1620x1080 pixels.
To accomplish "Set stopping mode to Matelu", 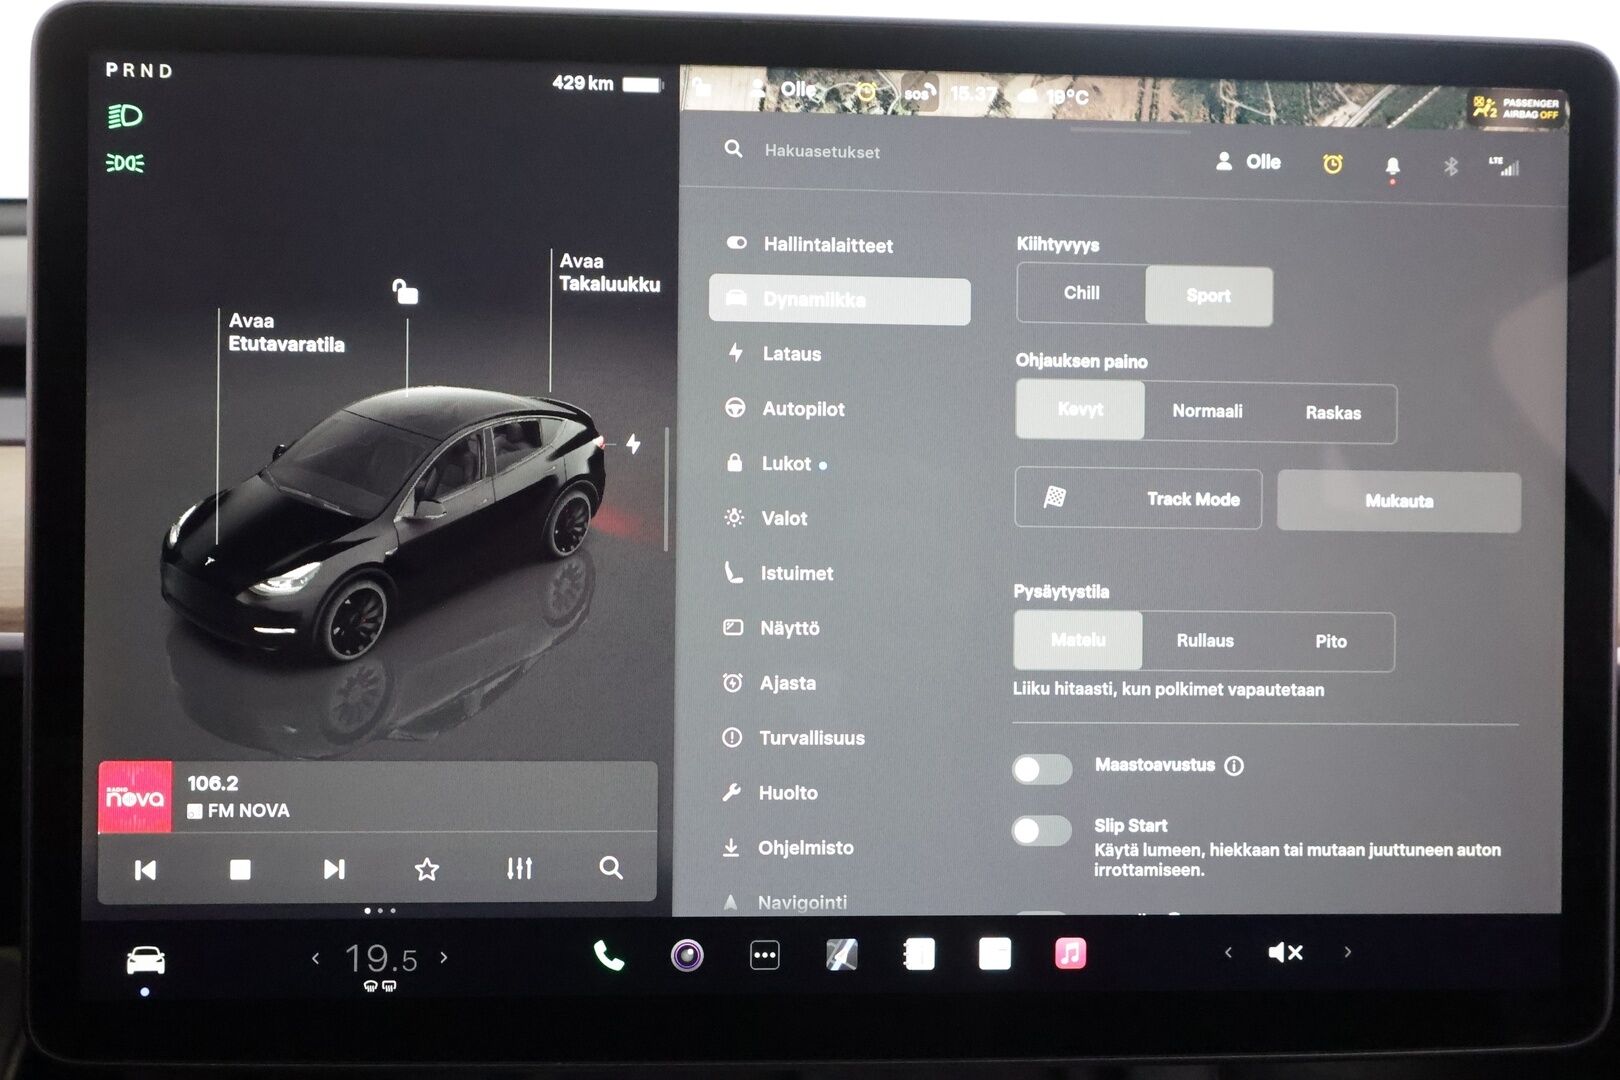I will (1078, 640).
